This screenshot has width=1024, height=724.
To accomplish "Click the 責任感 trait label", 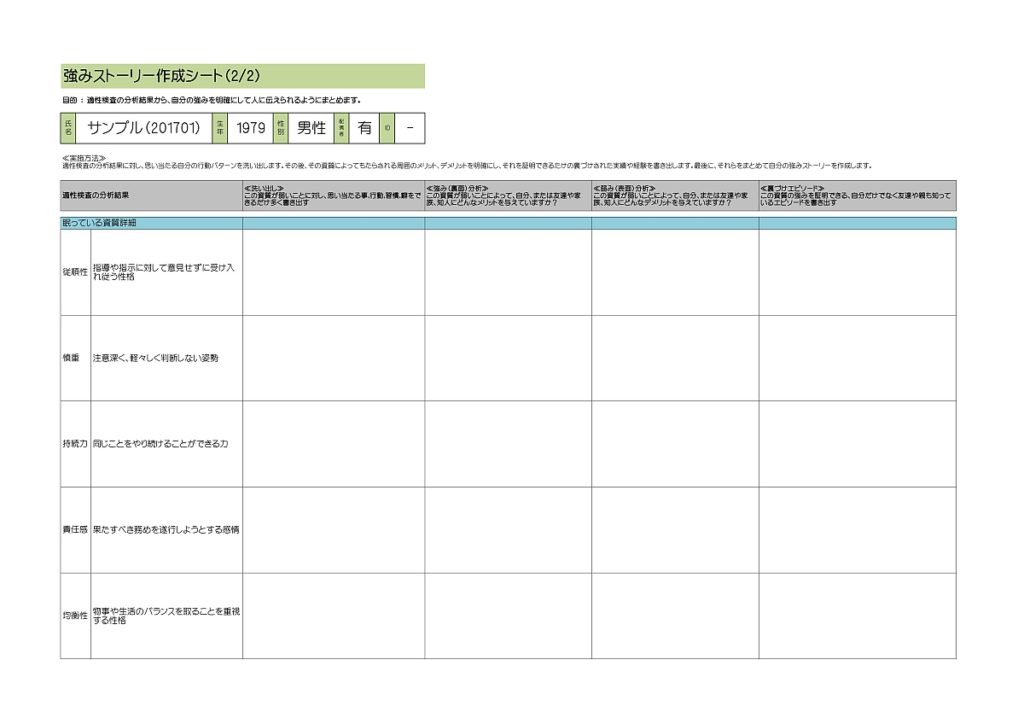I will point(75,530).
